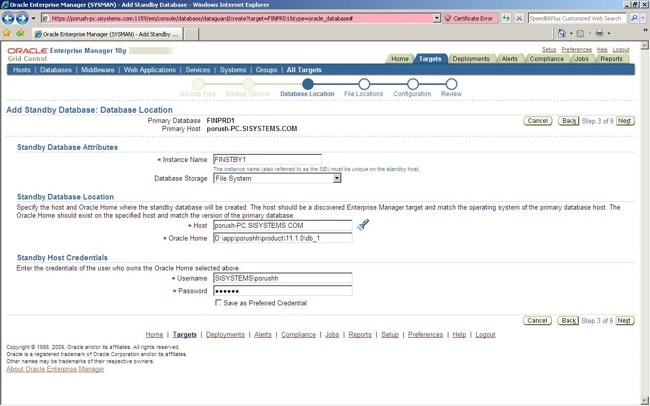Select Hosts in the sub-navigation bar
Screen dimensions: 650x406
22,70
